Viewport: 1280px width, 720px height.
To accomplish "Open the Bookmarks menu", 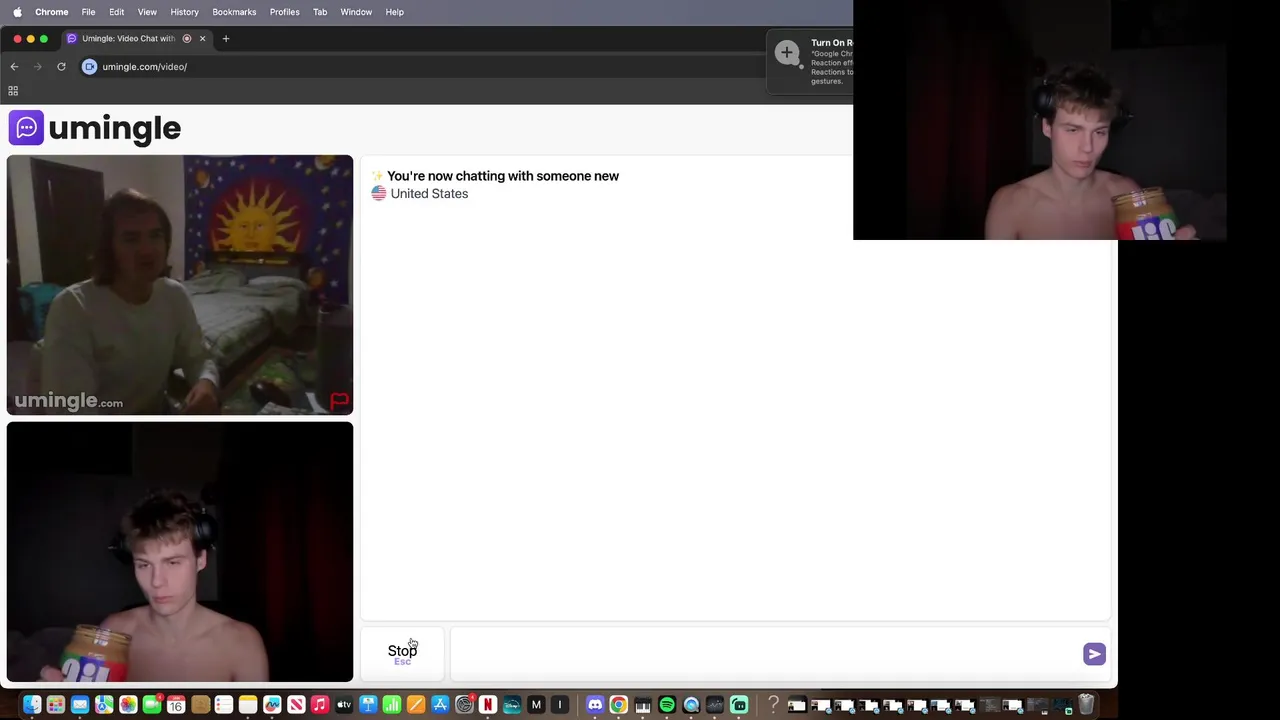I will pyautogui.click(x=234, y=12).
